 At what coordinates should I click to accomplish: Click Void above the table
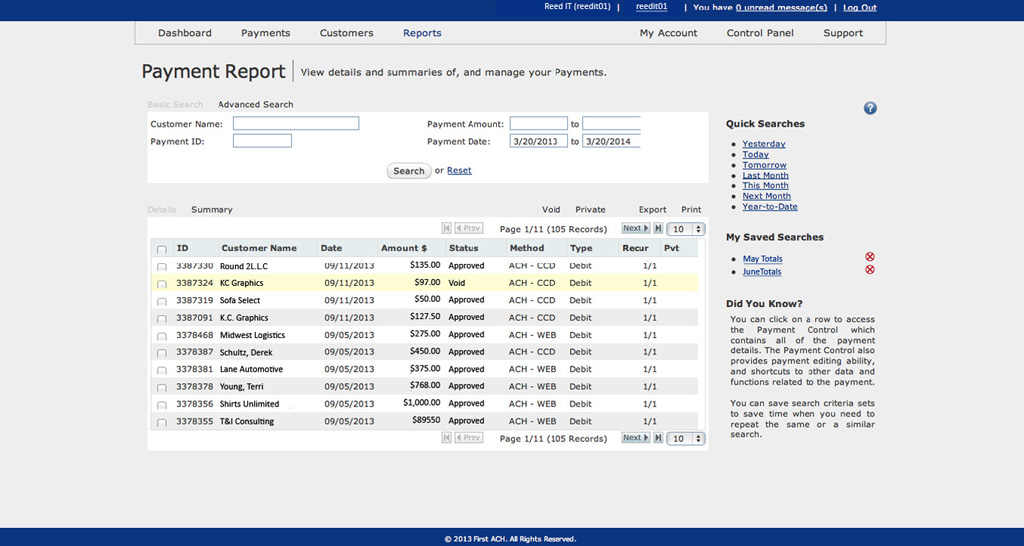point(551,210)
